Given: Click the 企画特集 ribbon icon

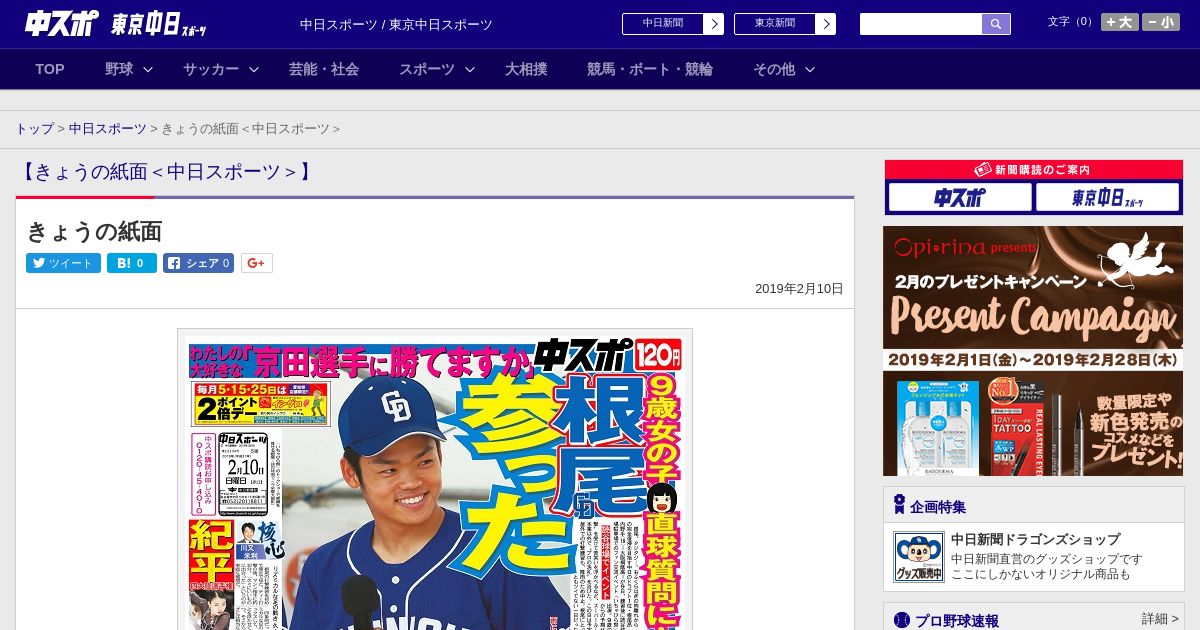Looking at the screenshot, I should pos(900,505).
